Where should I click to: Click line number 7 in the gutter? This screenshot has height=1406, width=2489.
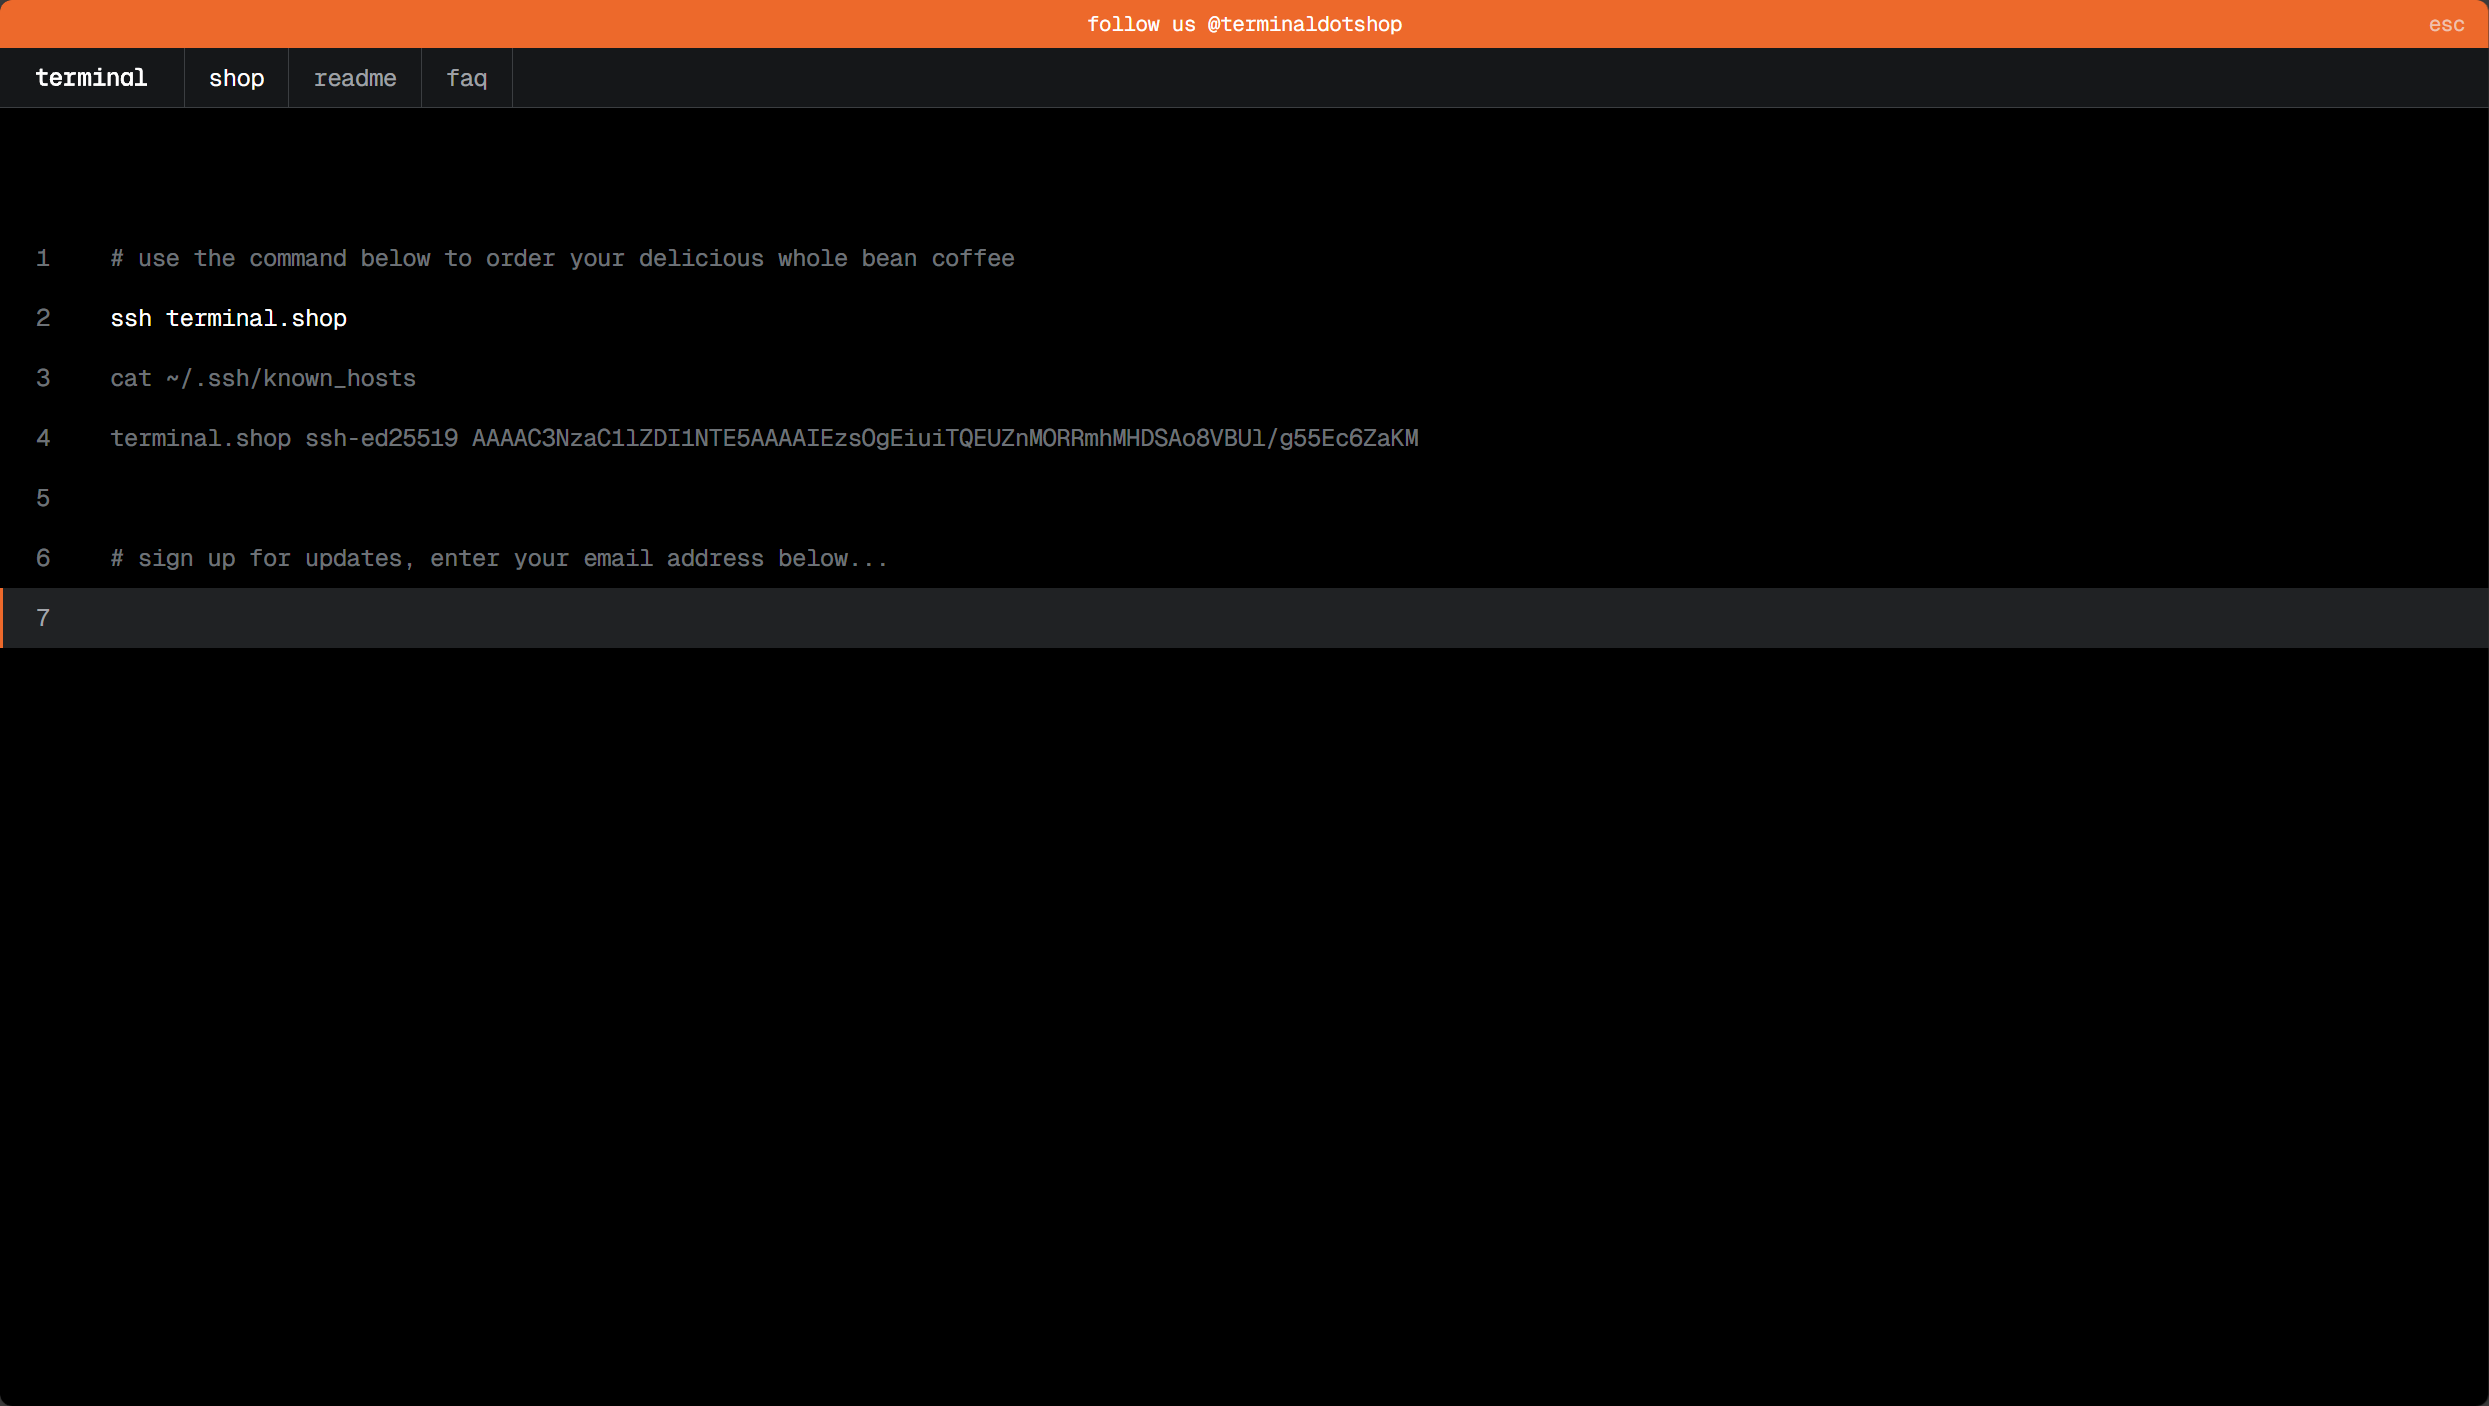coord(43,618)
